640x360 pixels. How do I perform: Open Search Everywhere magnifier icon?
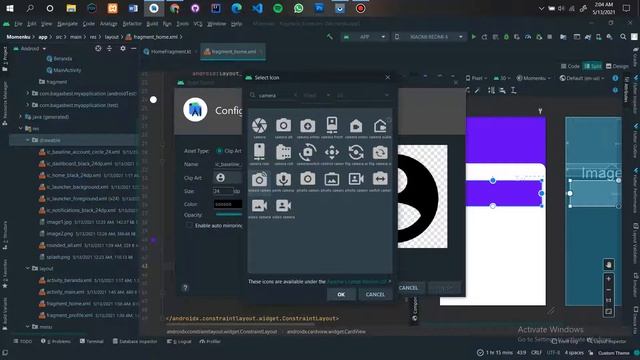point(623,37)
